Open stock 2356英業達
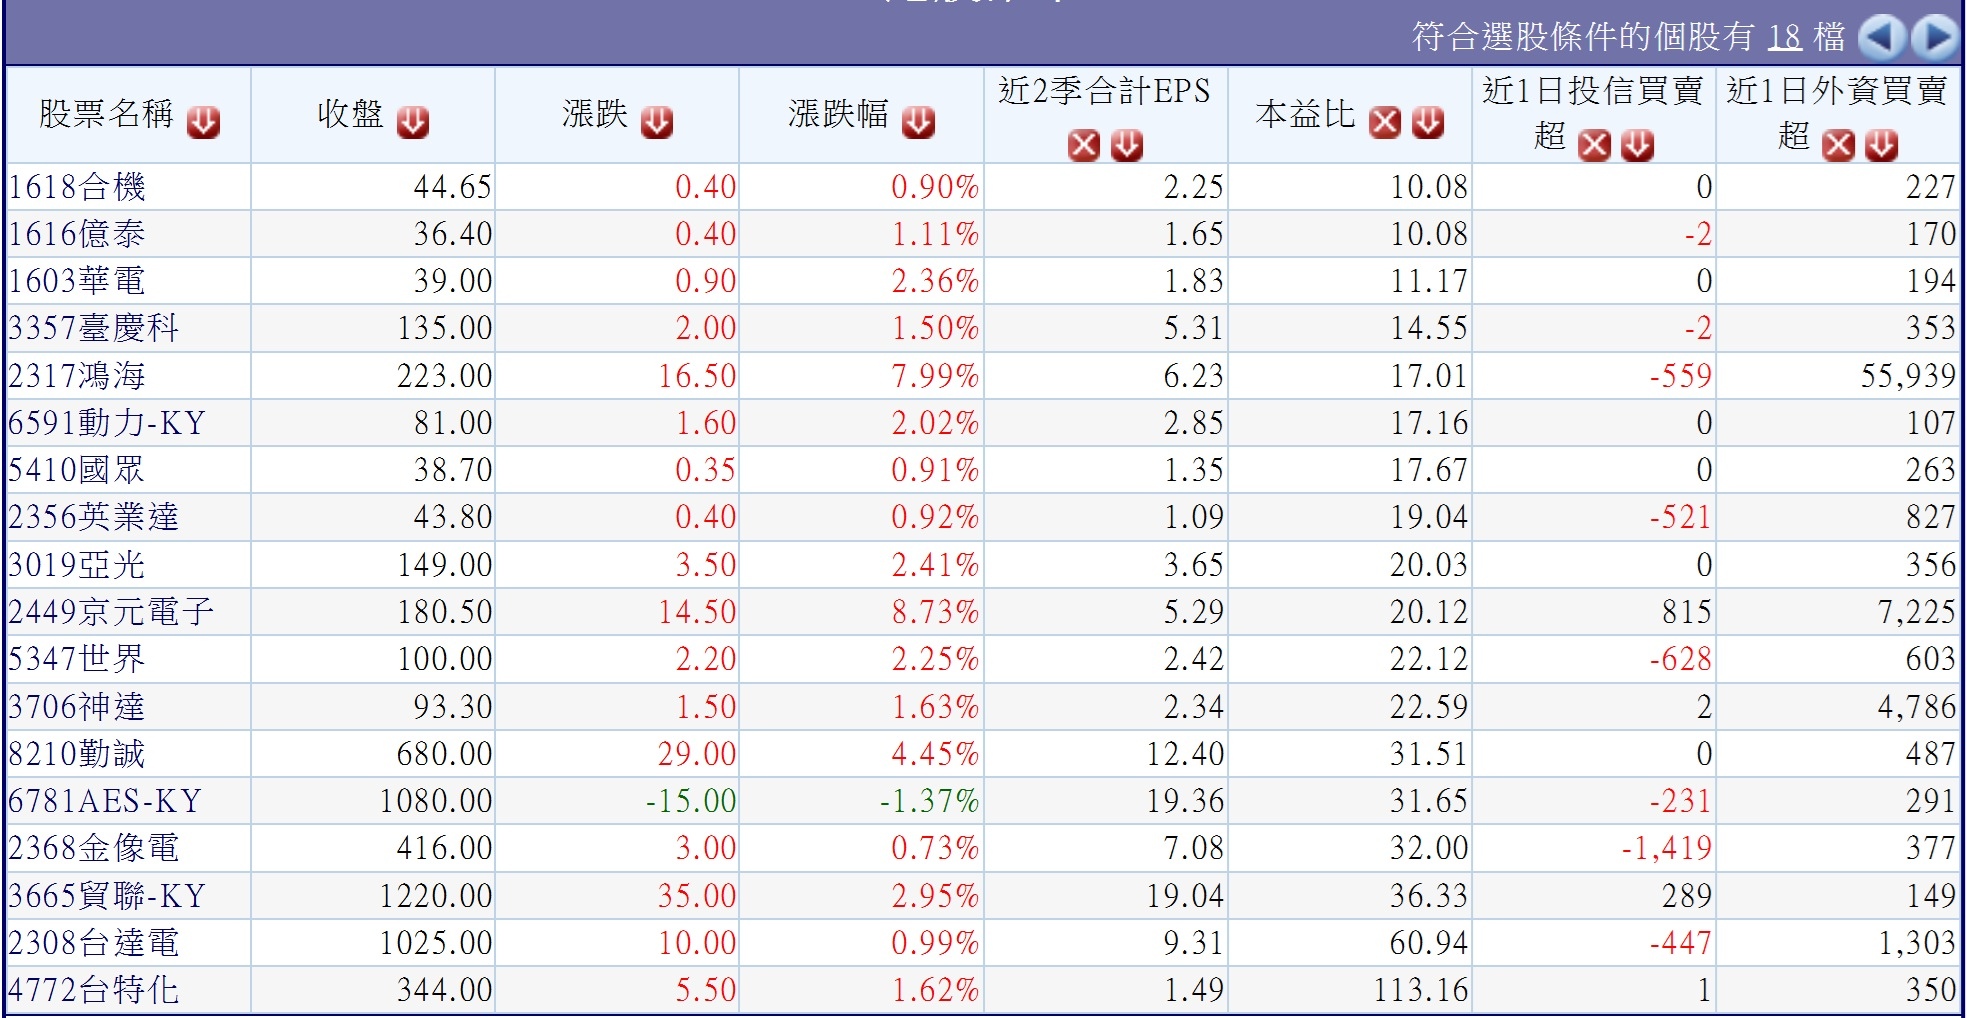 tap(94, 517)
